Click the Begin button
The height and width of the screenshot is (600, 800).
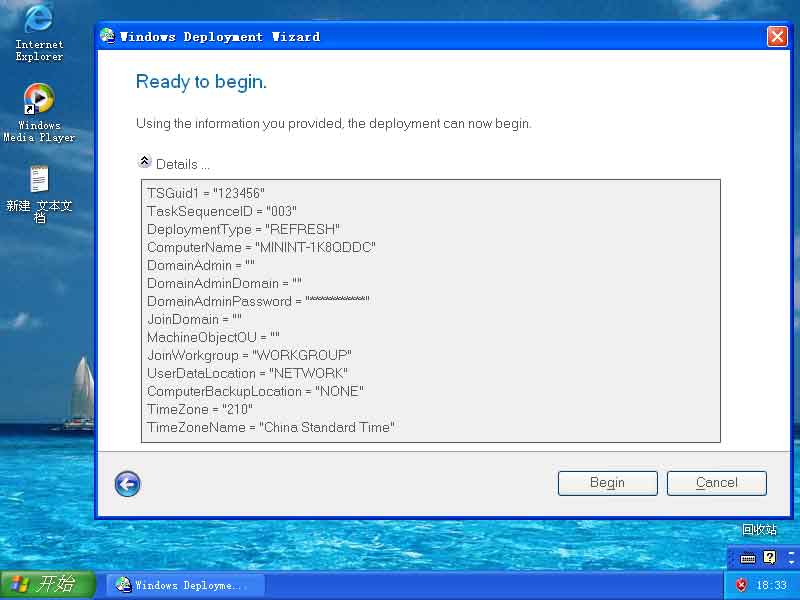tap(607, 483)
